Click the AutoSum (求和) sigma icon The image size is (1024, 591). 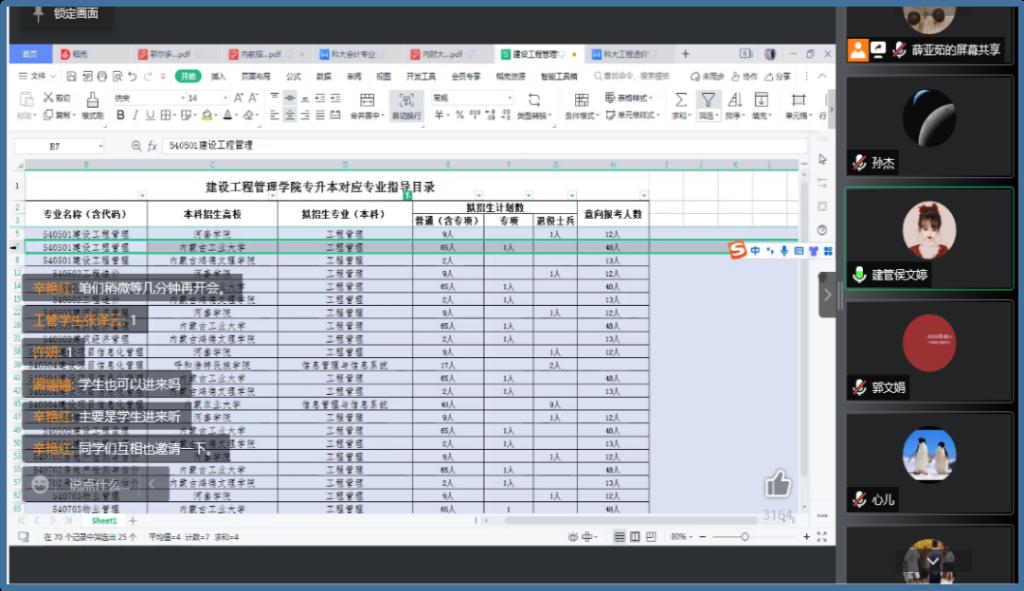pos(680,100)
